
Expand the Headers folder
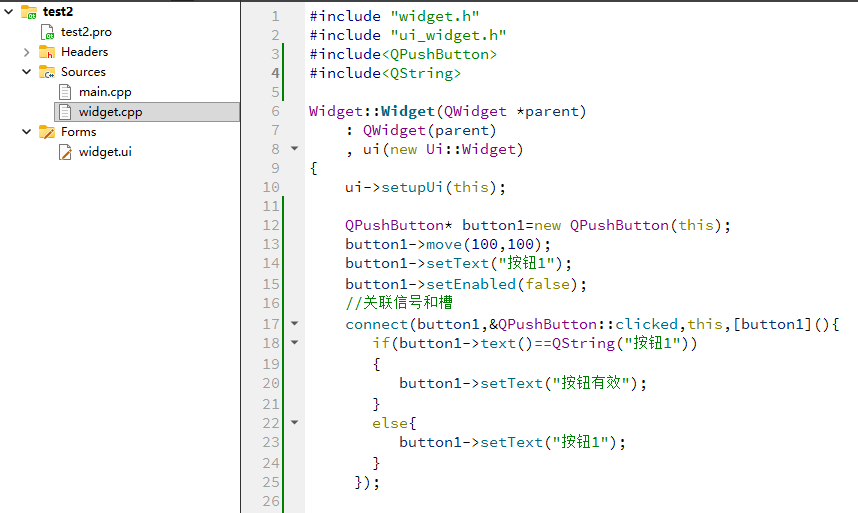[26, 53]
